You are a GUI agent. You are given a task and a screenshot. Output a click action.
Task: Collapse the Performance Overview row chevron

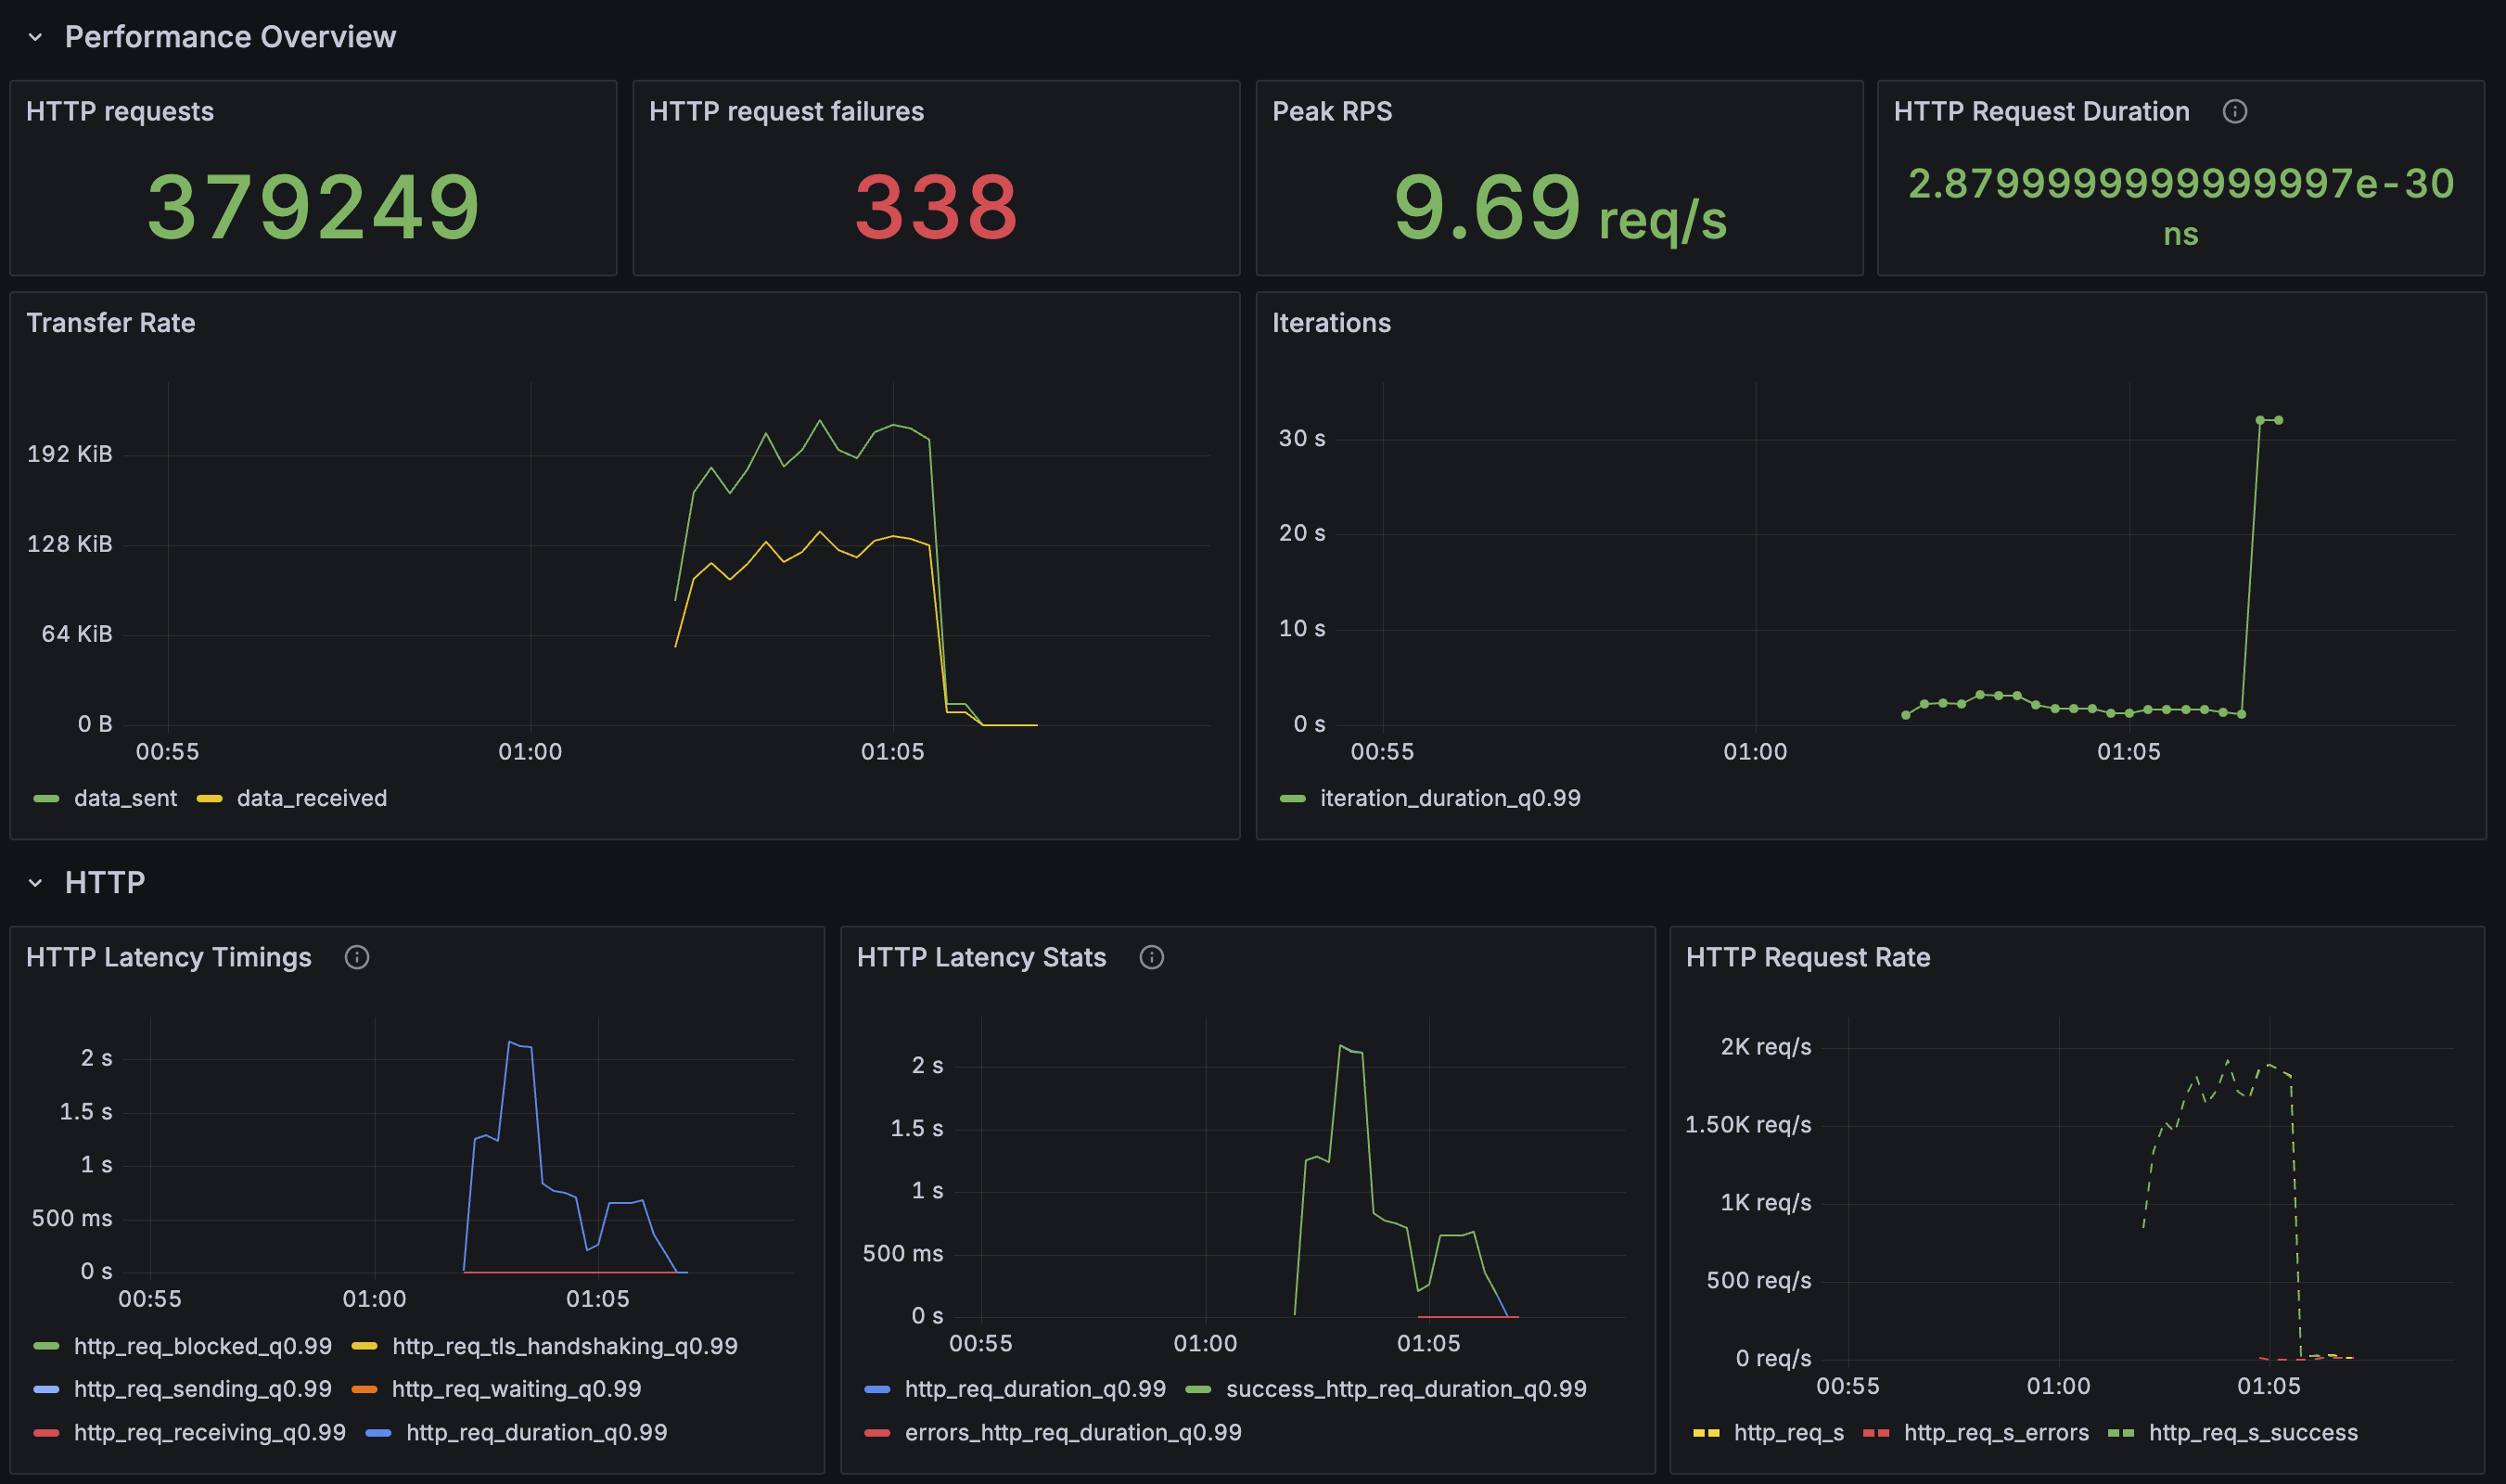[x=35, y=37]
